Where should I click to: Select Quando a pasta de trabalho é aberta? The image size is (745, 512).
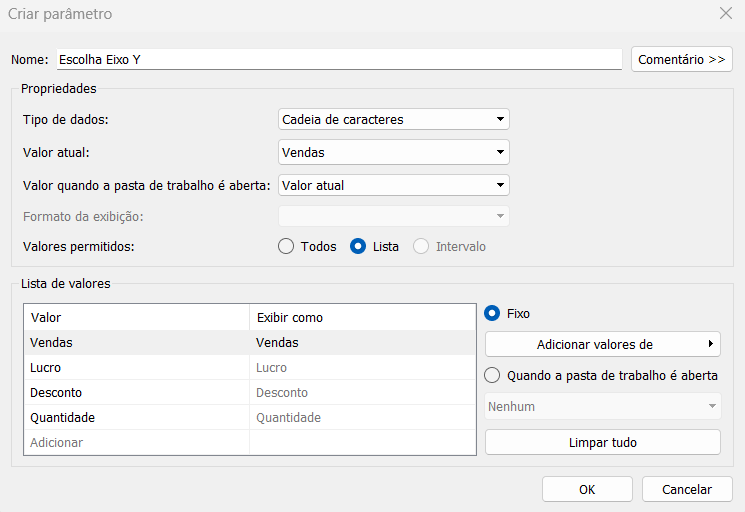[492, 375]
